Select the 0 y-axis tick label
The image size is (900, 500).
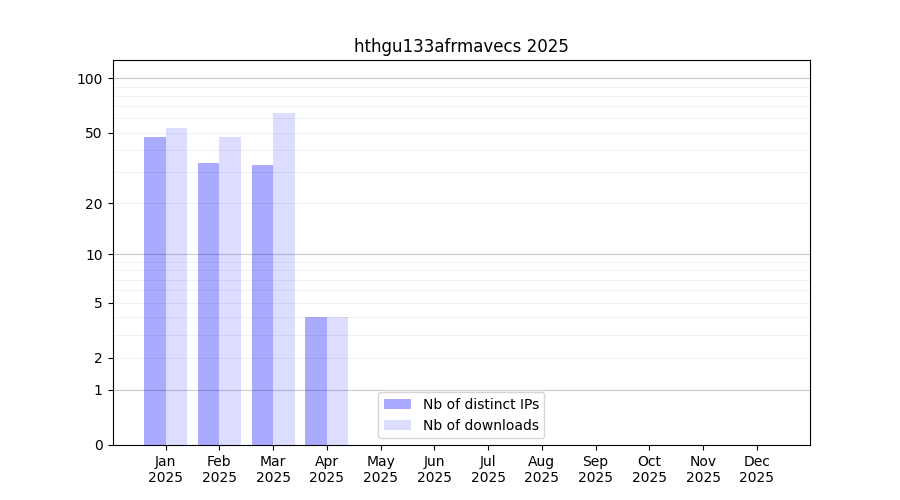[x=98, y=445]
